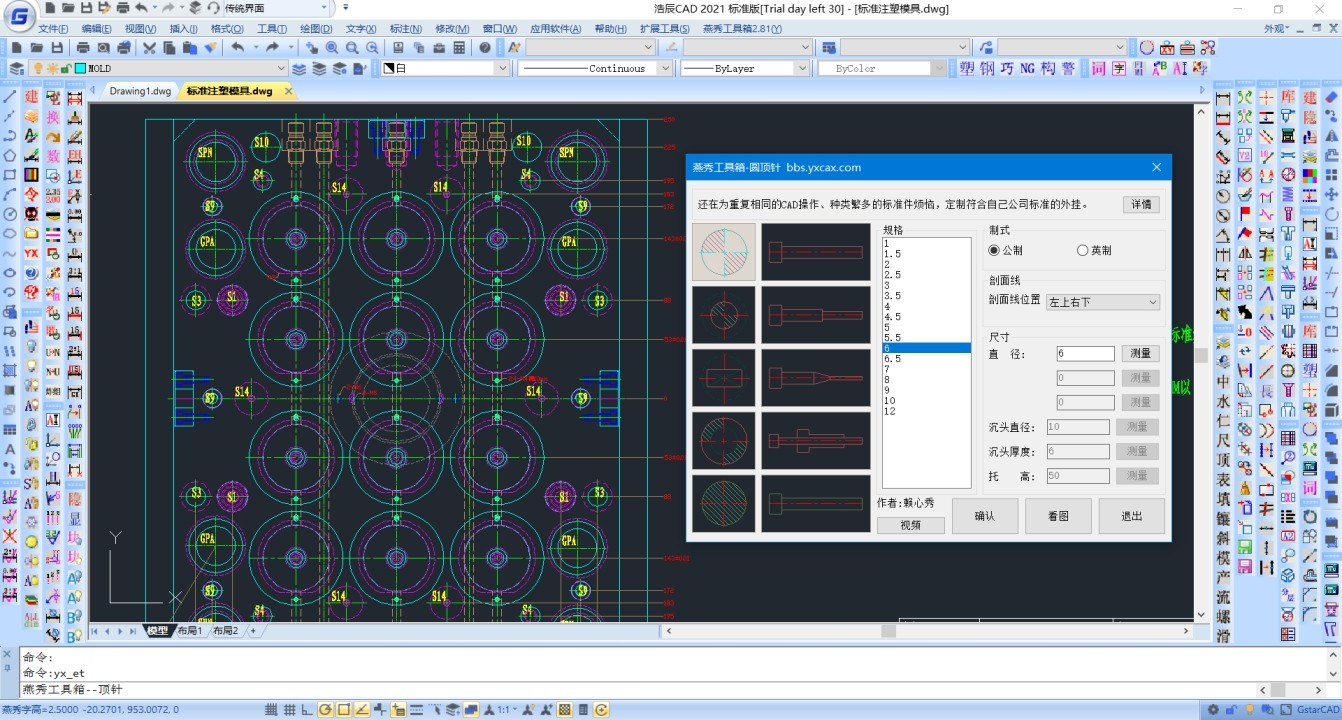Toggle the layer lightbulb on/off icon
Viewport: 1342px width, 720px height.
37,69
